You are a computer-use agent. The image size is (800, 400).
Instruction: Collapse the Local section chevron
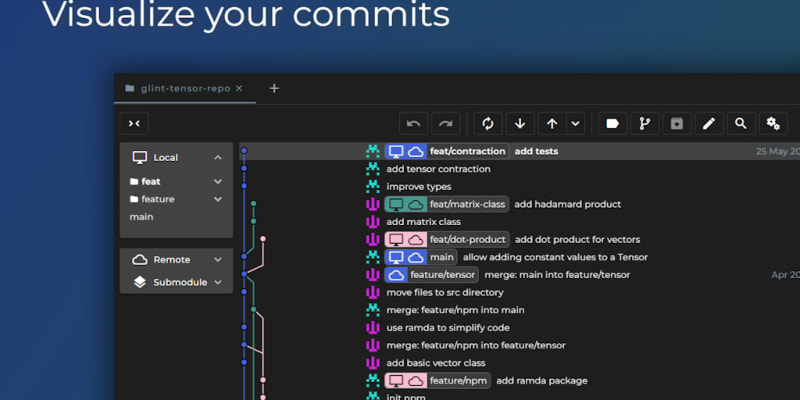(218, 158)
